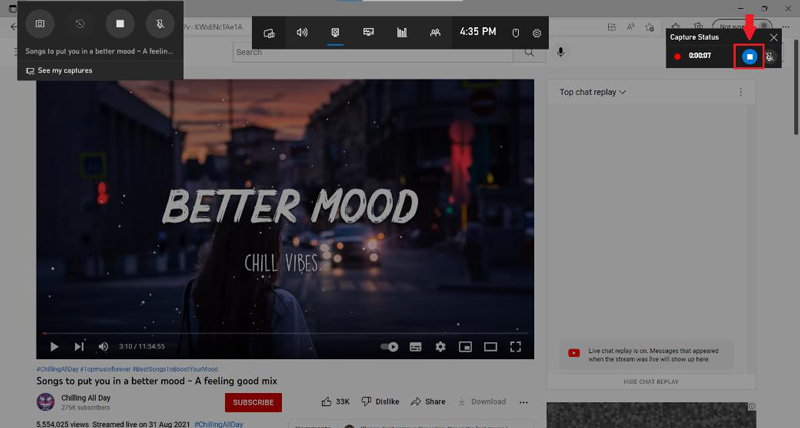Viewport: 800px width, 428px height.
Task: Open the Xbox Social widget in Game Bar
Action: pyautogui.click(x=435, y=33)
